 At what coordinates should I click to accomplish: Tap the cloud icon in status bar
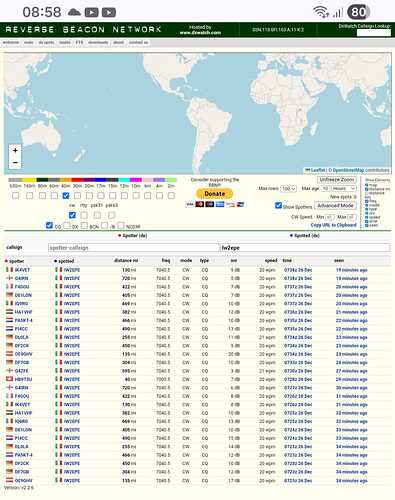point(74,12)
